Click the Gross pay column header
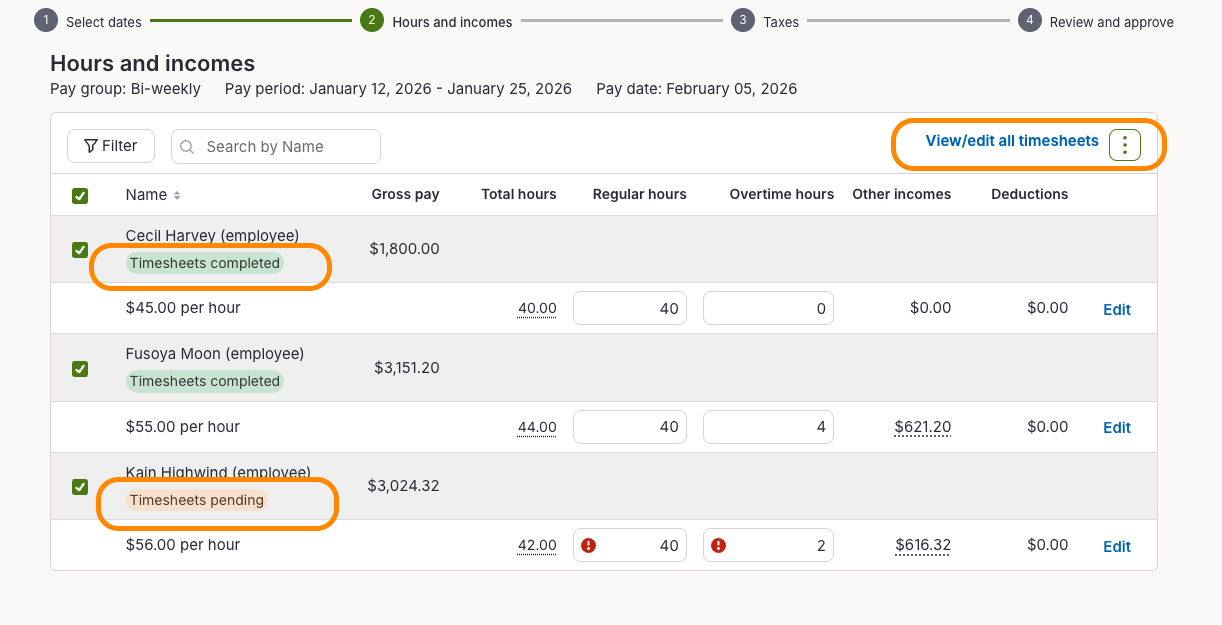Image resolution: width=1222 pixels, height=625 pixels. click(x=405, y=195)
